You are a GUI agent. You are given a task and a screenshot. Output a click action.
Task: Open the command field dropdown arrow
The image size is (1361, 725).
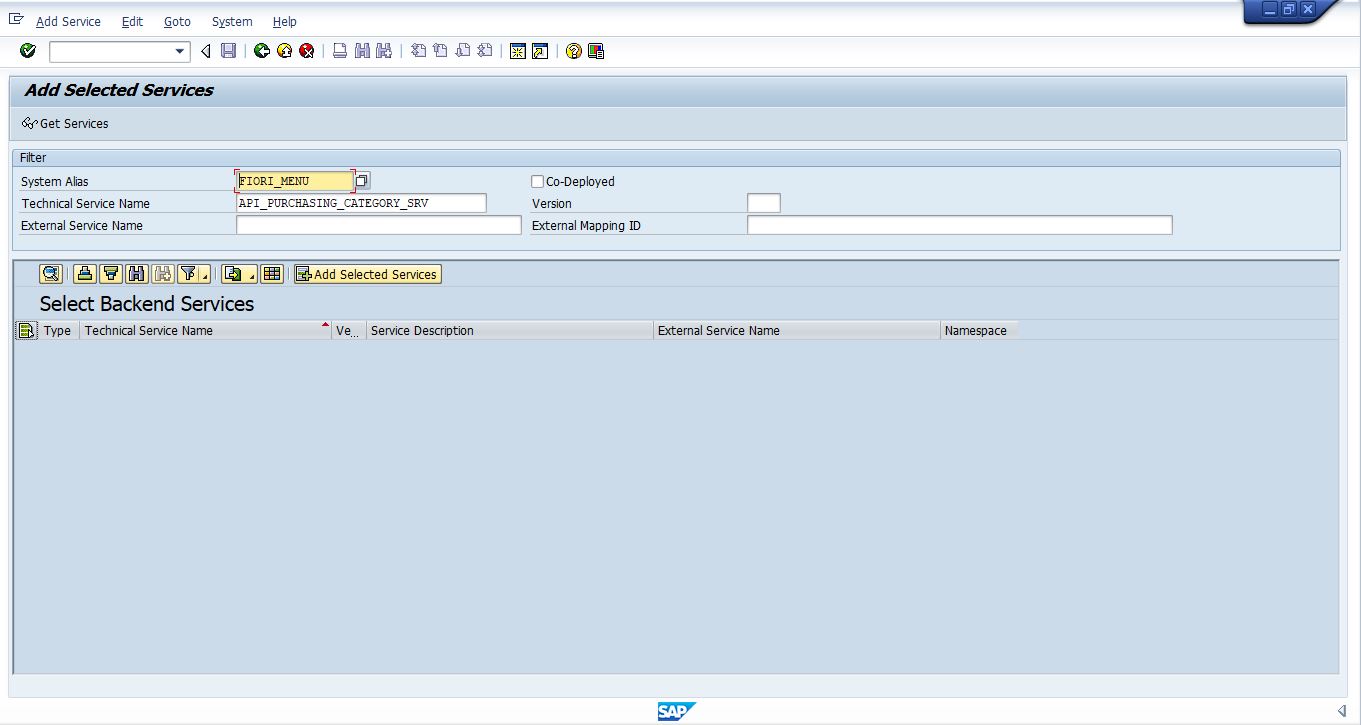click(x=180, y=51)
